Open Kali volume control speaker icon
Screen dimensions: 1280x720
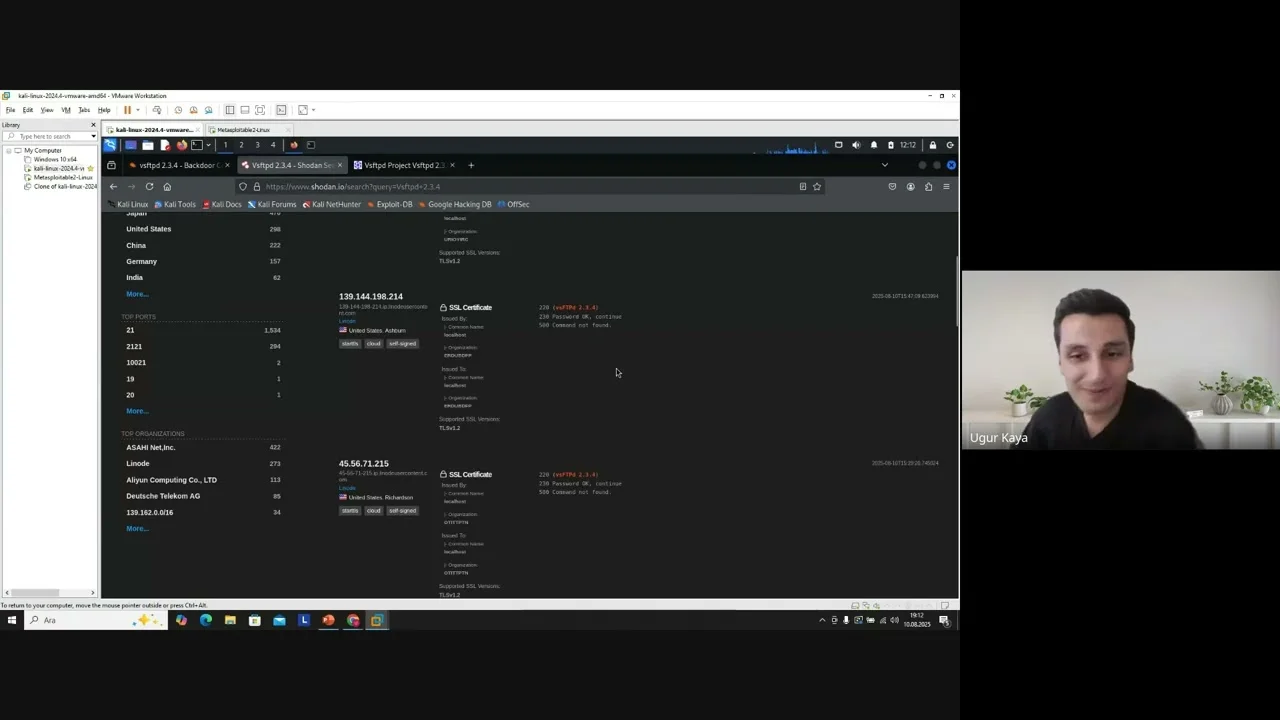pyautogui.click(x=856, y=145)
